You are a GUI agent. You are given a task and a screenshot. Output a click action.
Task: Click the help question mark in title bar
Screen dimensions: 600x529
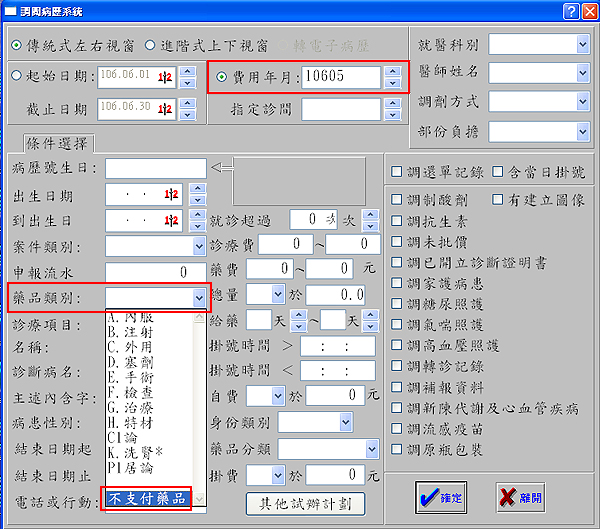point(569,11)
